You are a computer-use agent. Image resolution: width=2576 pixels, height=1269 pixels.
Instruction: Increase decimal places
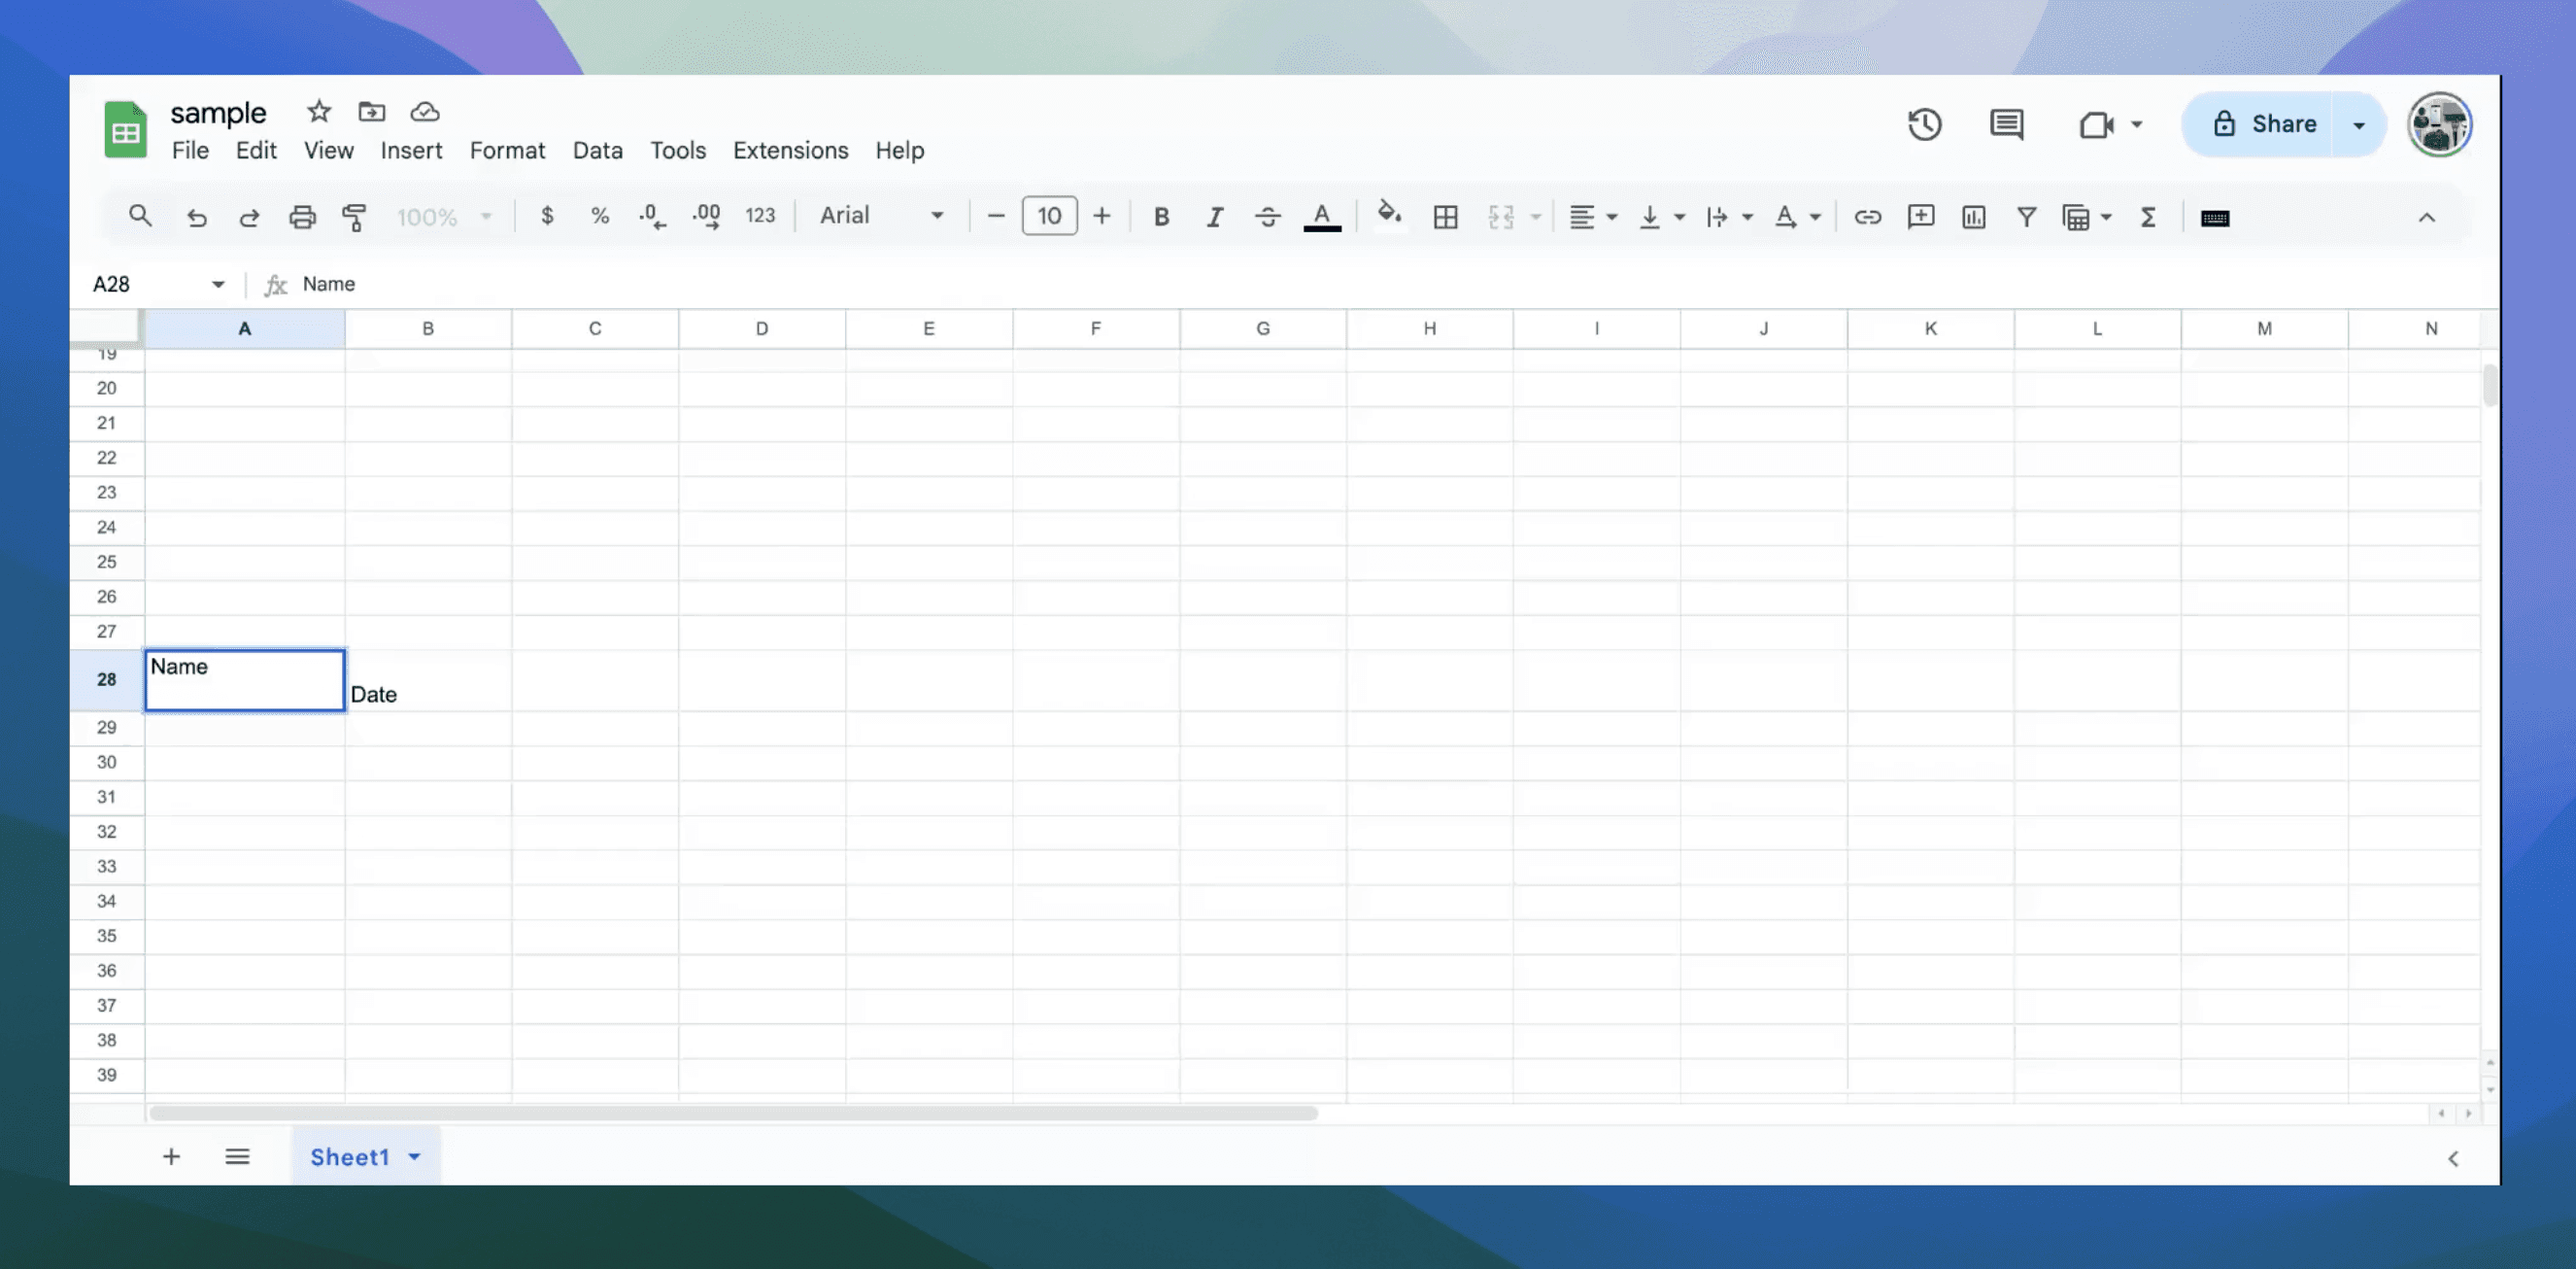click(706, 216)
